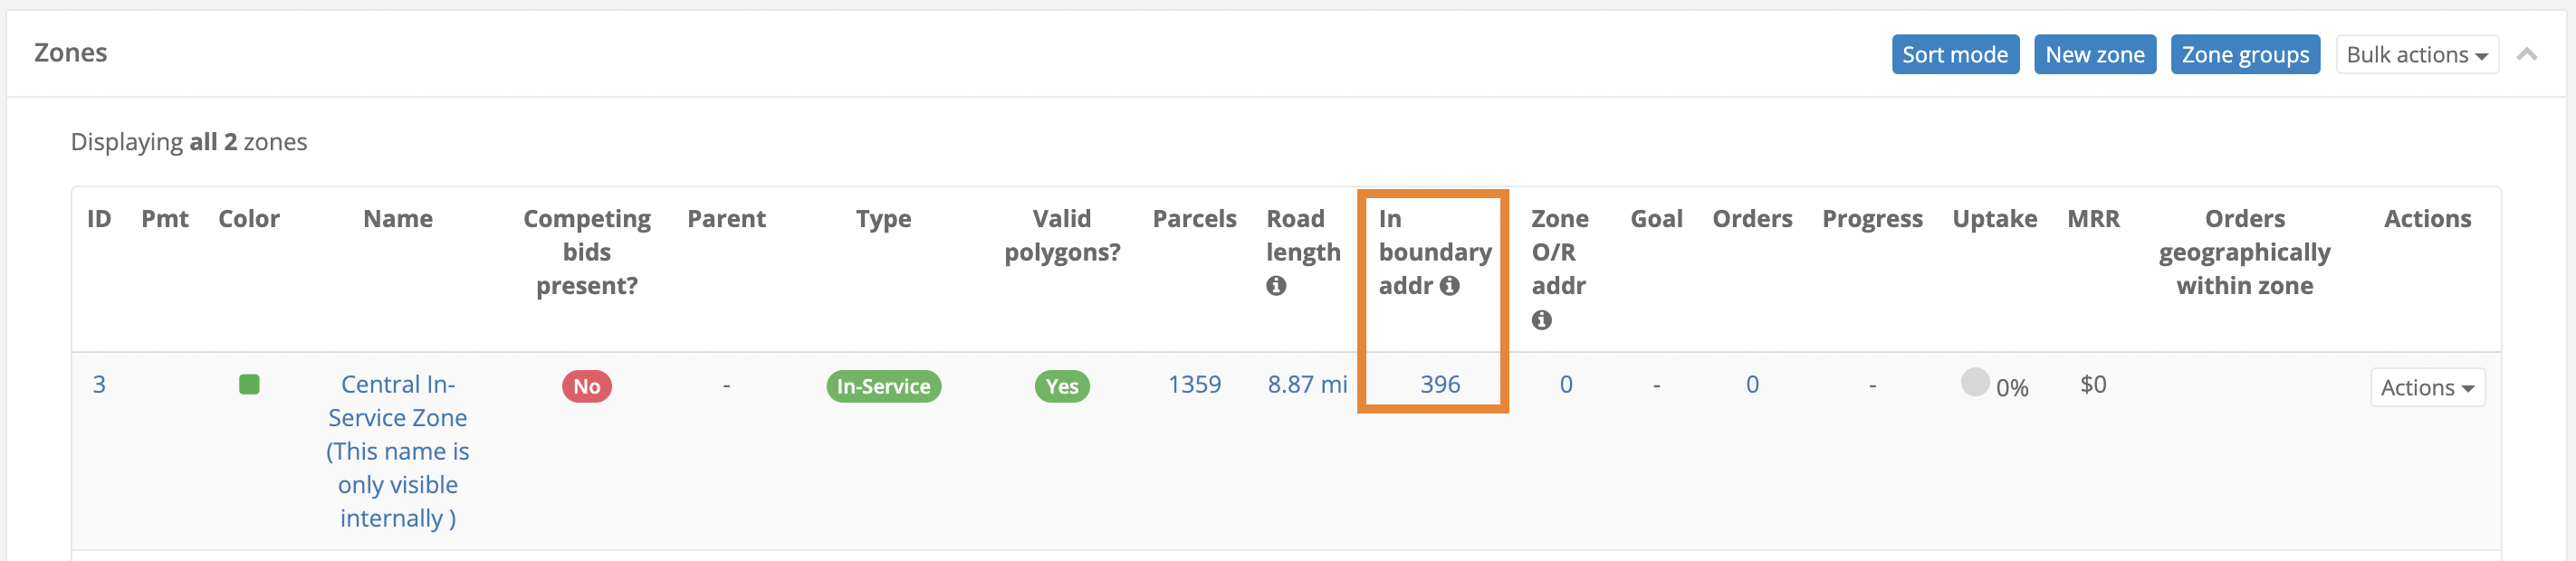
Task: Open the Bulk actions dropdown
Action: (2416, 55)
